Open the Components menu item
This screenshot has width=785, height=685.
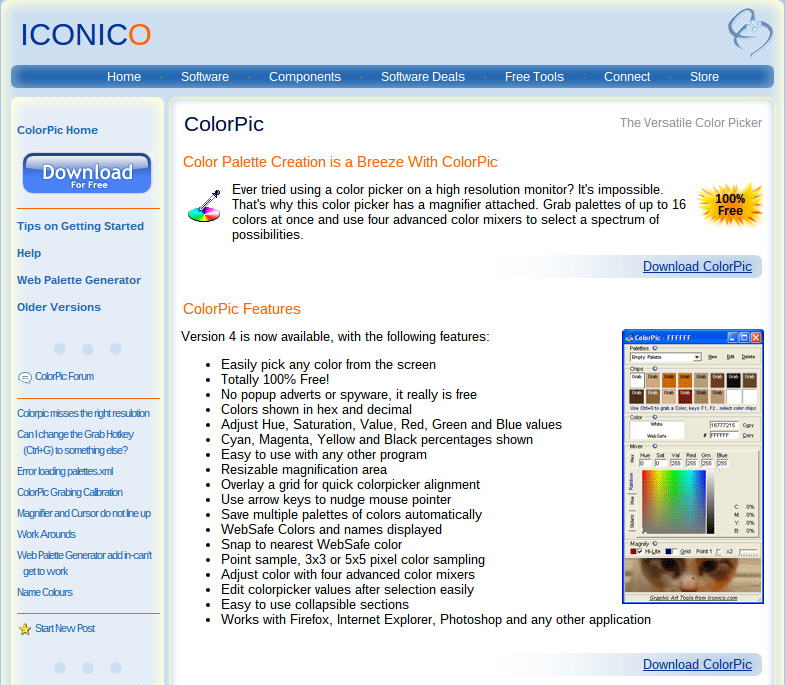305,77
